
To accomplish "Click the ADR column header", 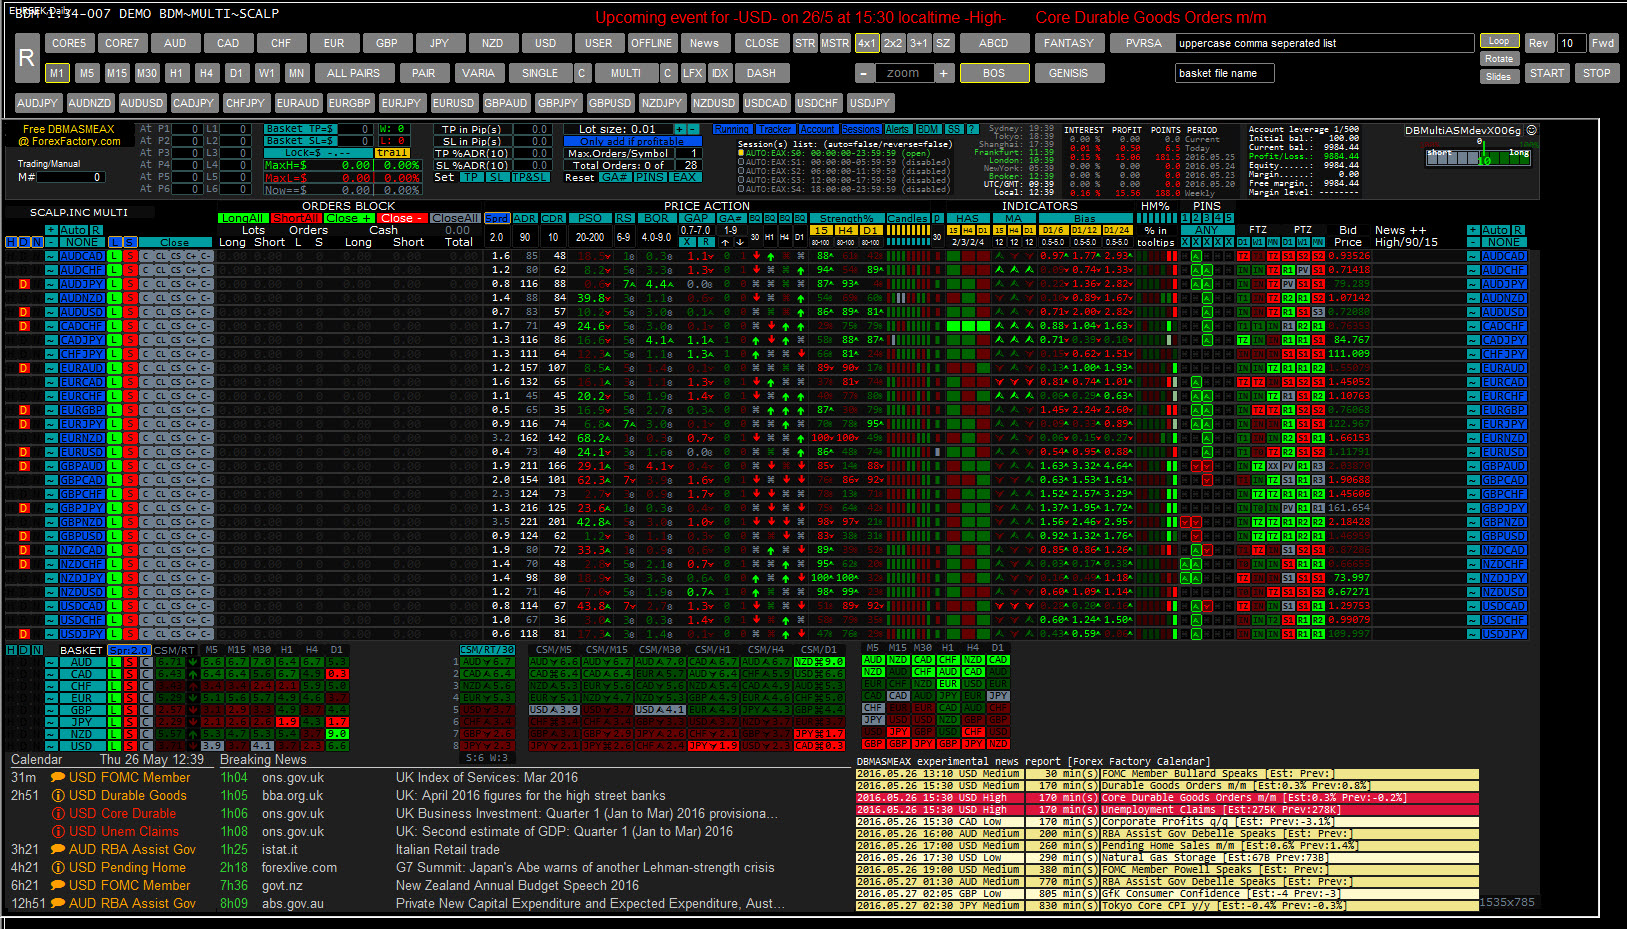I will coord(525,218).
